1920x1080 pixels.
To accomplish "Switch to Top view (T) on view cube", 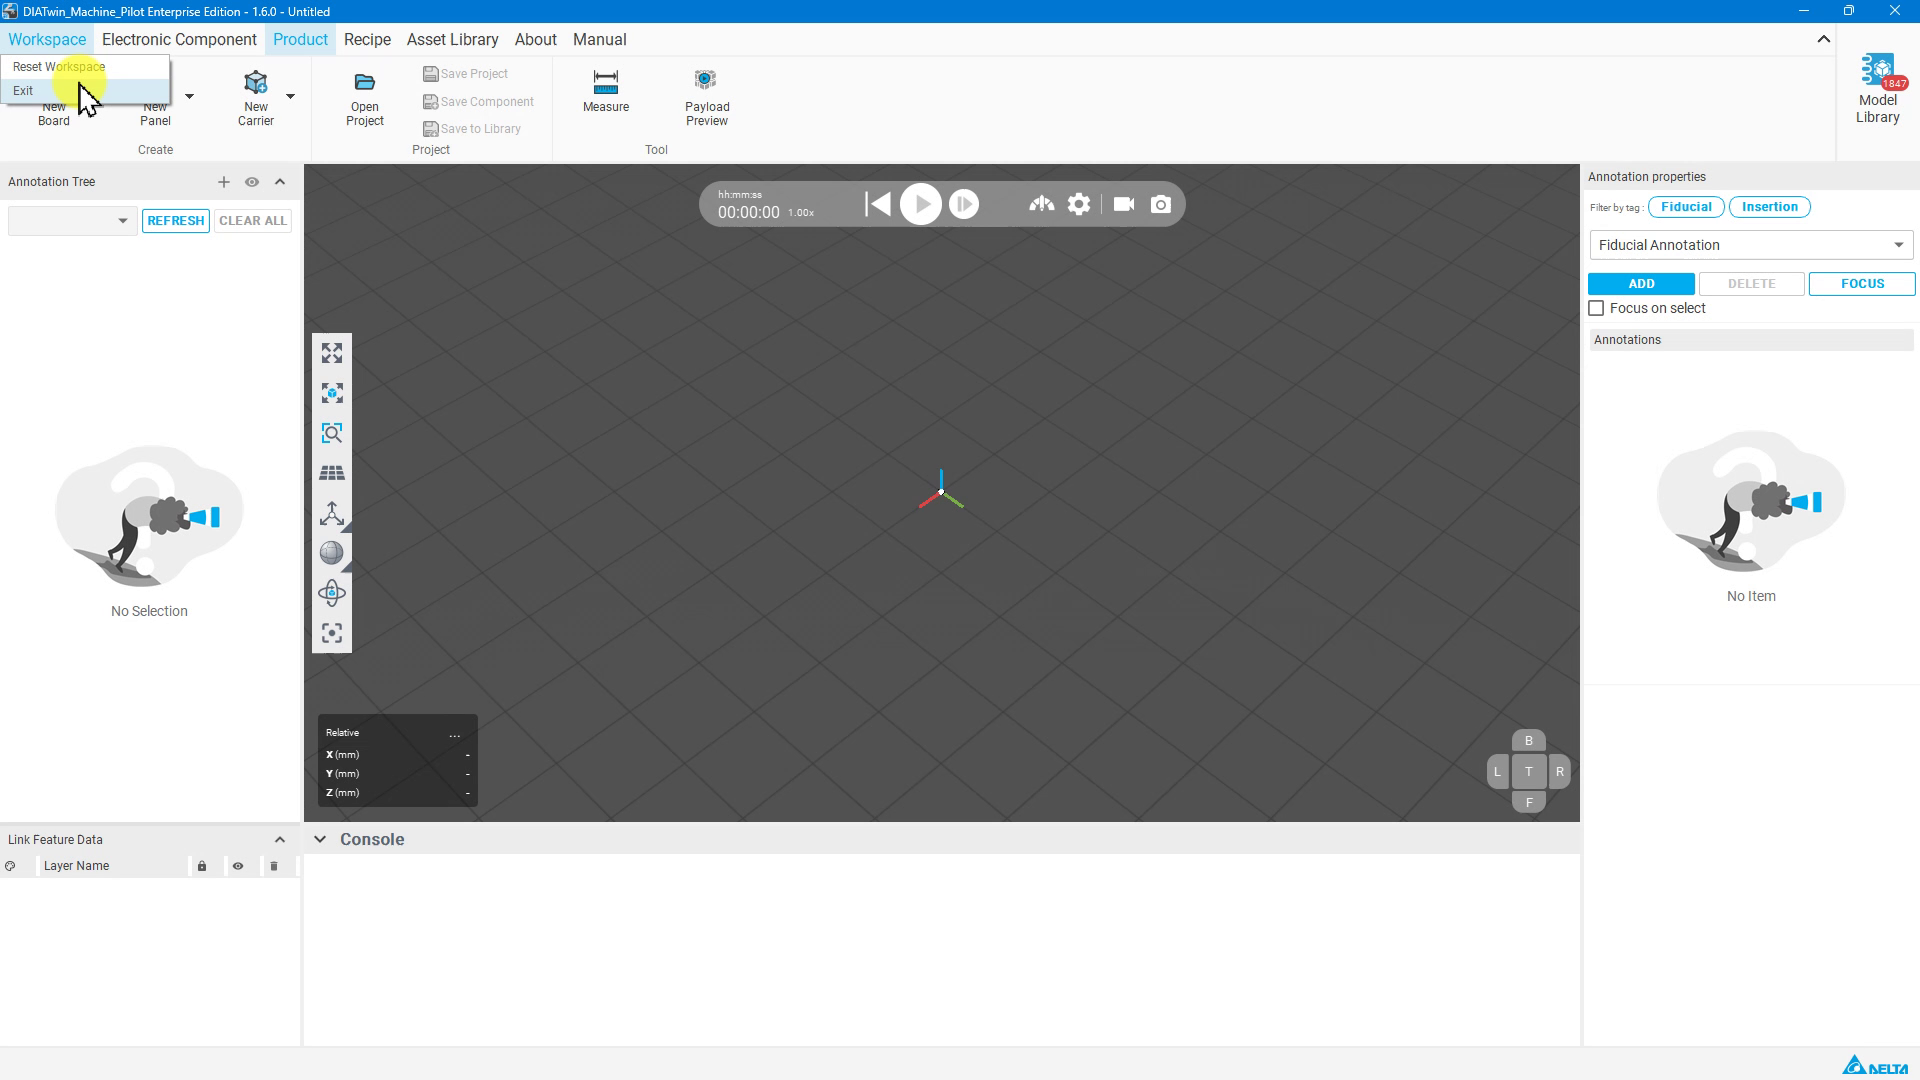I will pyautogui.click(x=1528, y=772).
